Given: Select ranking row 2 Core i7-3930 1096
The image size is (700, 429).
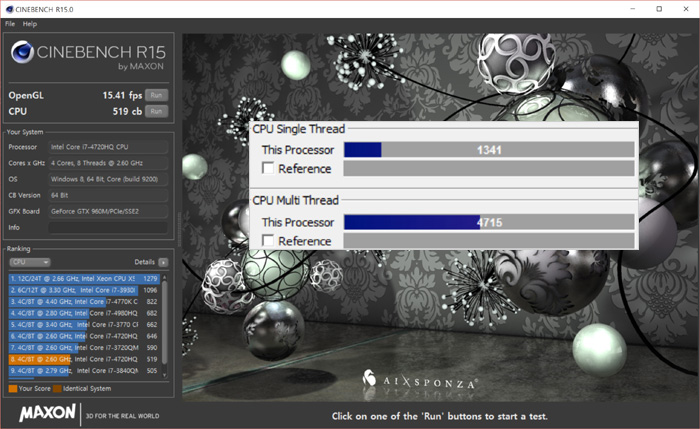Looking at the screenshot, I should [84, 290].
